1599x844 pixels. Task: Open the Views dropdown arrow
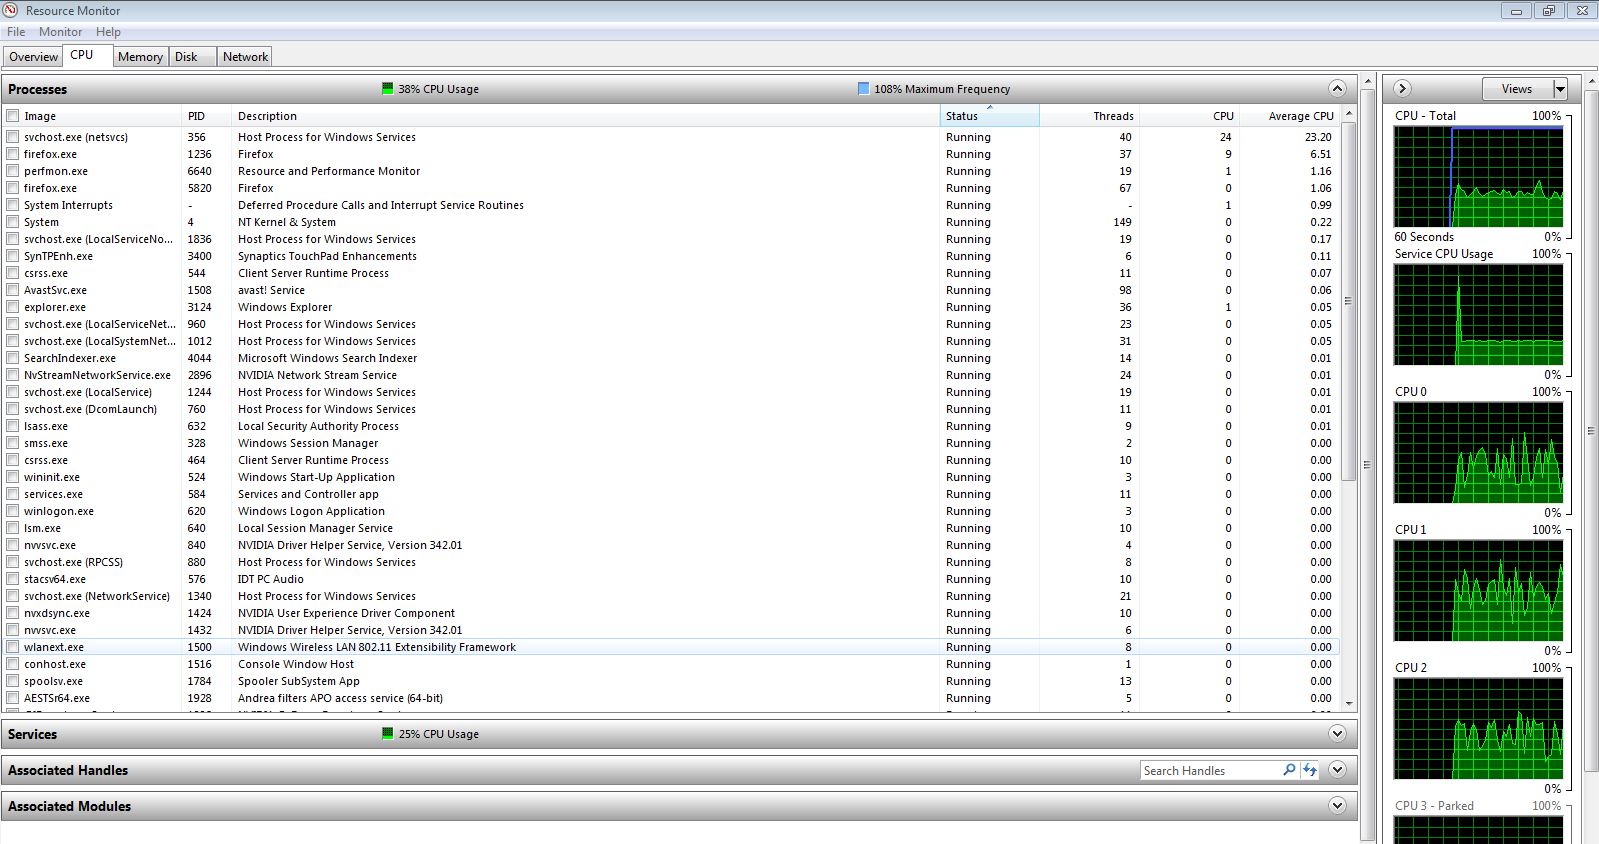pos(1559,89)
